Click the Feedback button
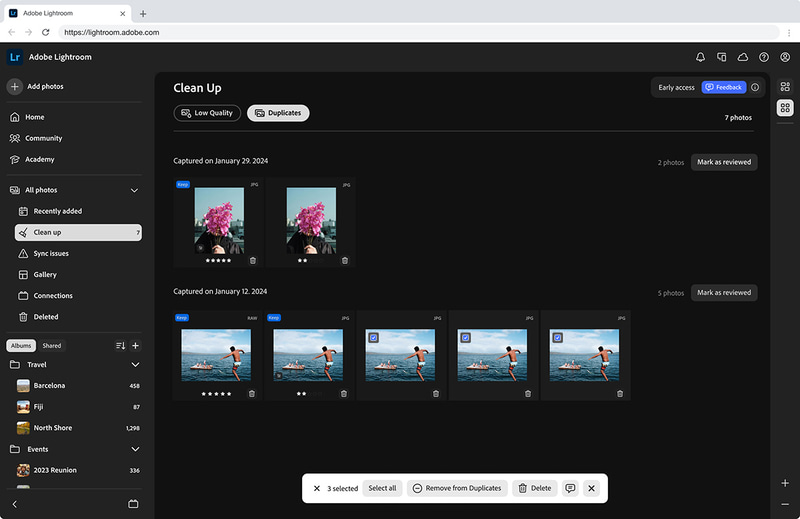This screenshot has height=519, width=800. click(x=723, y=87)
